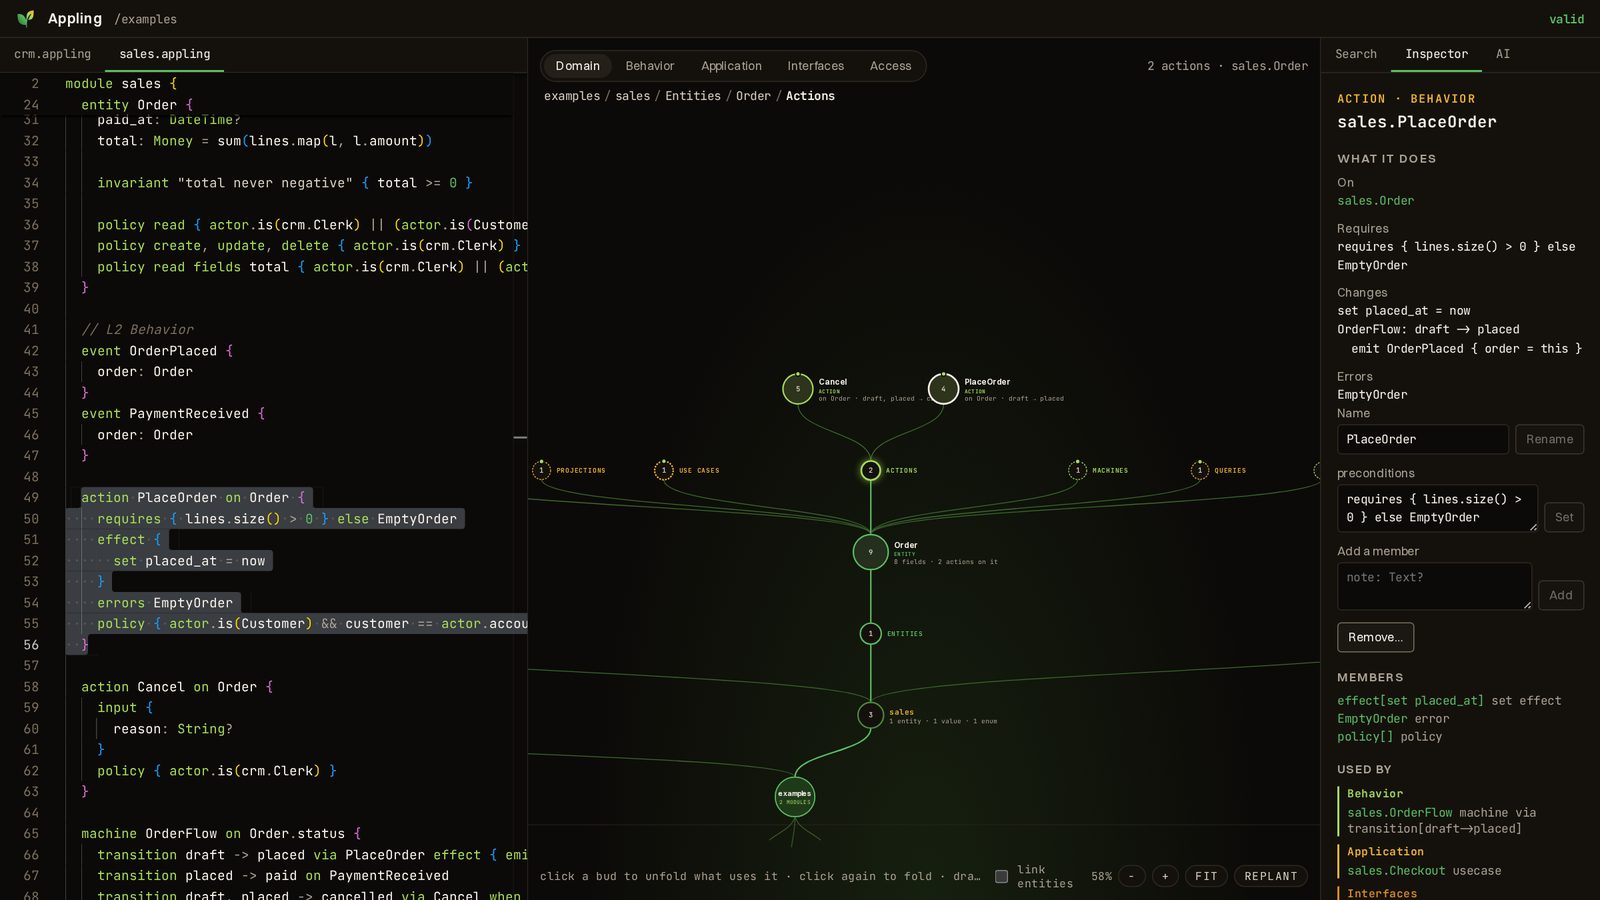
Task: Unfold the Projections bud
Action: click(x=542, y=470)
